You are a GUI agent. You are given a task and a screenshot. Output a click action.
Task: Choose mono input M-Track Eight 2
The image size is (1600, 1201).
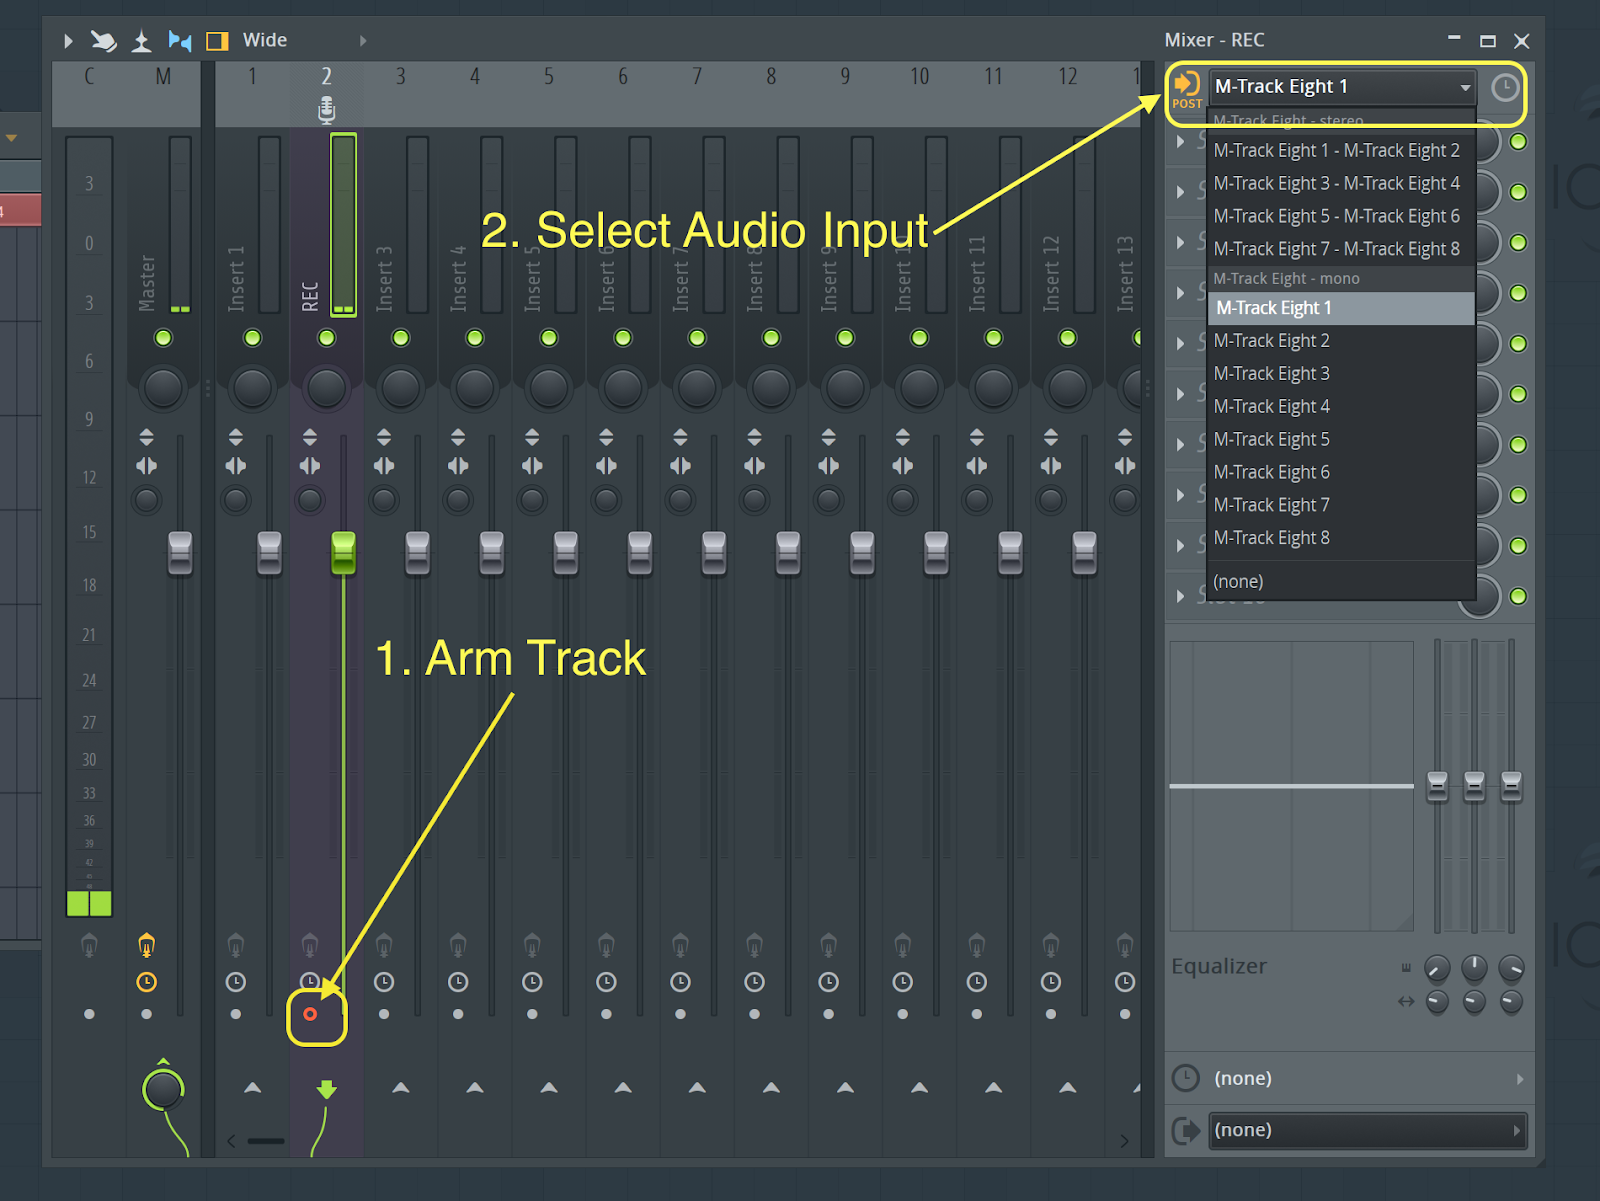tap(1340, 341)
